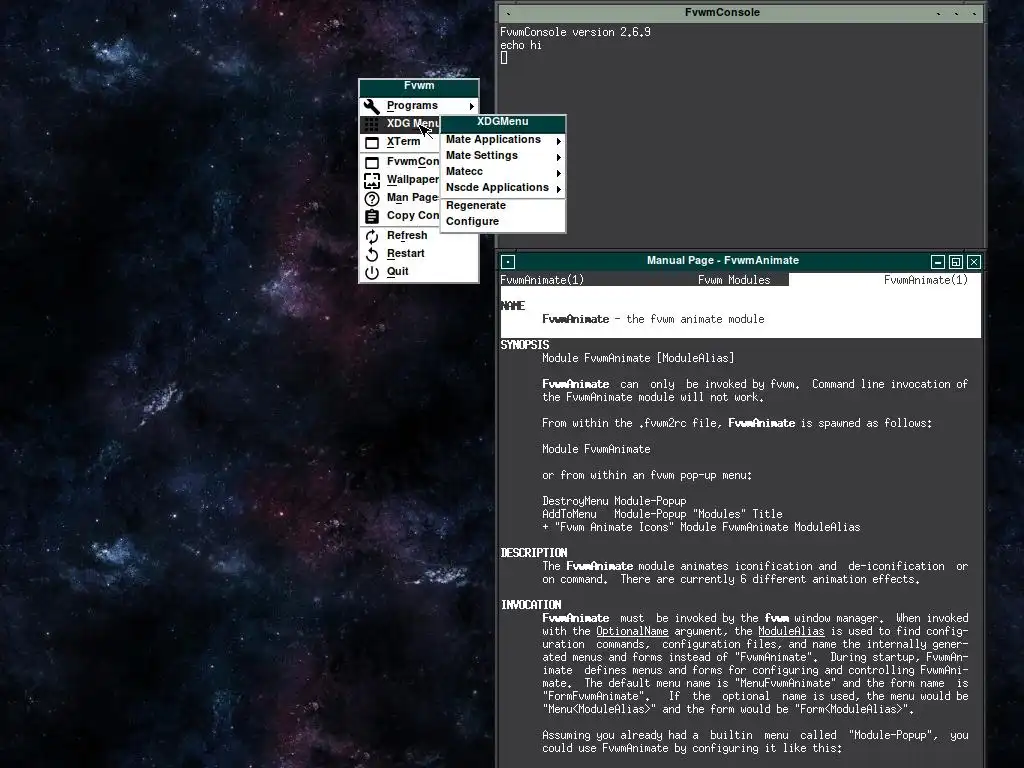This screenshot has width=1024, height=768.
Task: Expand Matecc submenu arrow
Action: tap(558, 173)
